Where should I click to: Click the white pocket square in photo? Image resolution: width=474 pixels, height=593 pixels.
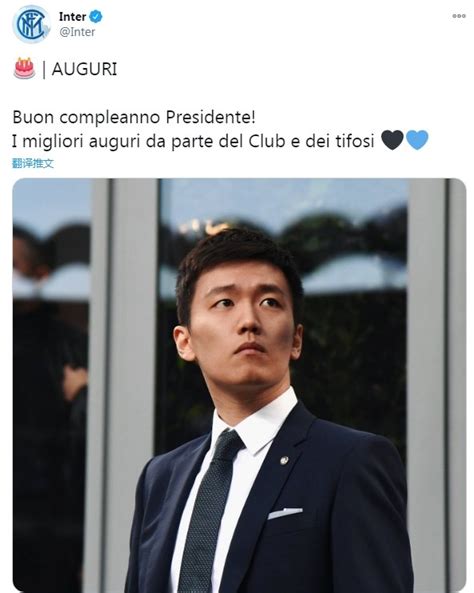(285, 513)
